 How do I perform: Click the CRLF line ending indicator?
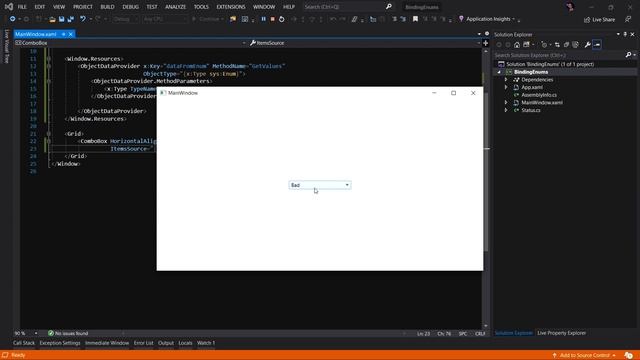(x=480, y=334)
